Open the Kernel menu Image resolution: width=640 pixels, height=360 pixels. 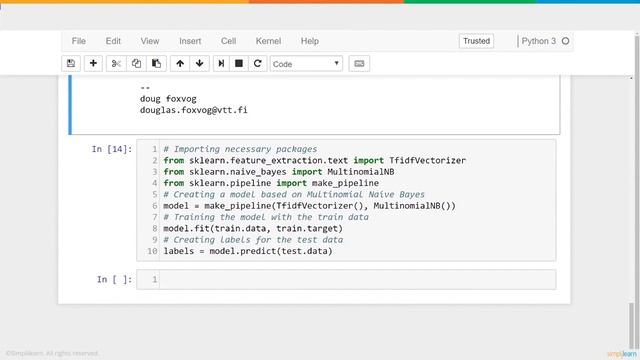[x=268, y=41]
